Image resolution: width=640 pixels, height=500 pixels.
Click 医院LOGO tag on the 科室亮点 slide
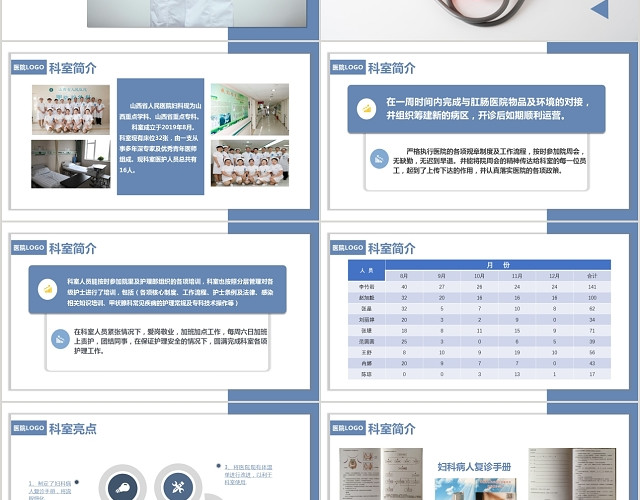point(29,428)
